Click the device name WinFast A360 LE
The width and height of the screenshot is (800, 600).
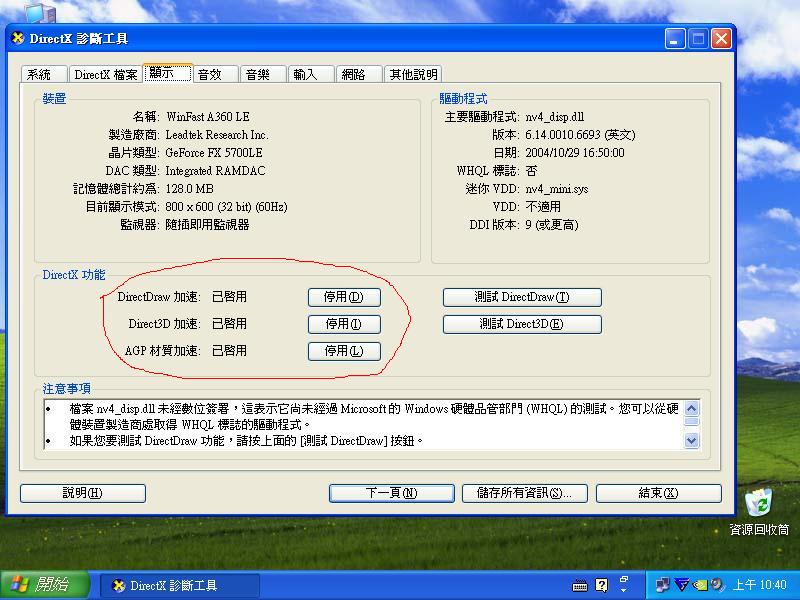click(x=208, y=117)
